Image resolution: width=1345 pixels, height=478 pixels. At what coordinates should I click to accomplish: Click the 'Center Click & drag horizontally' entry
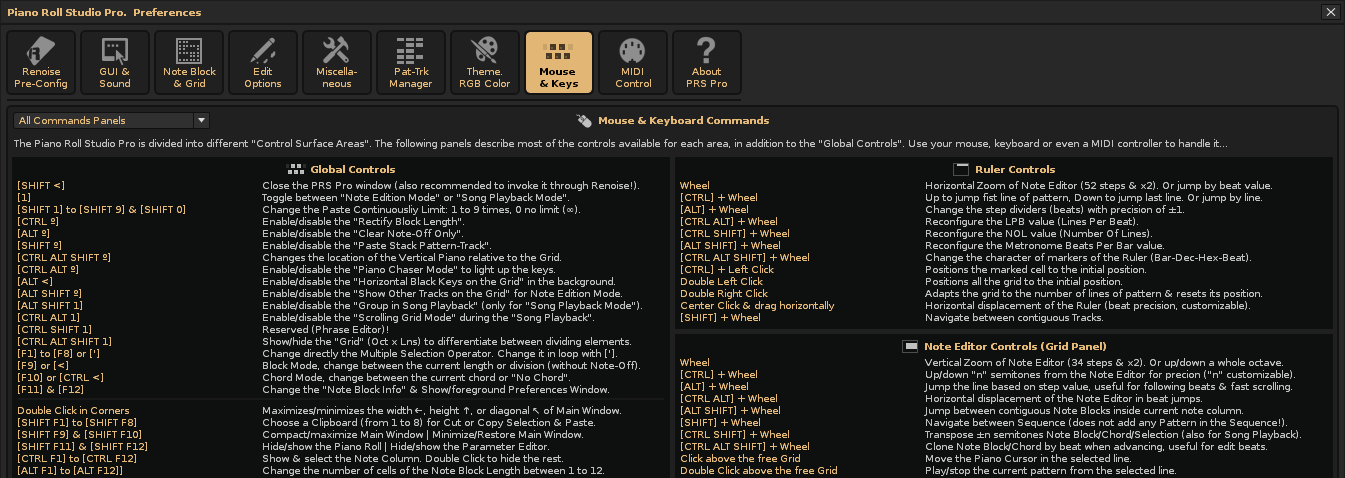point(757,306)
